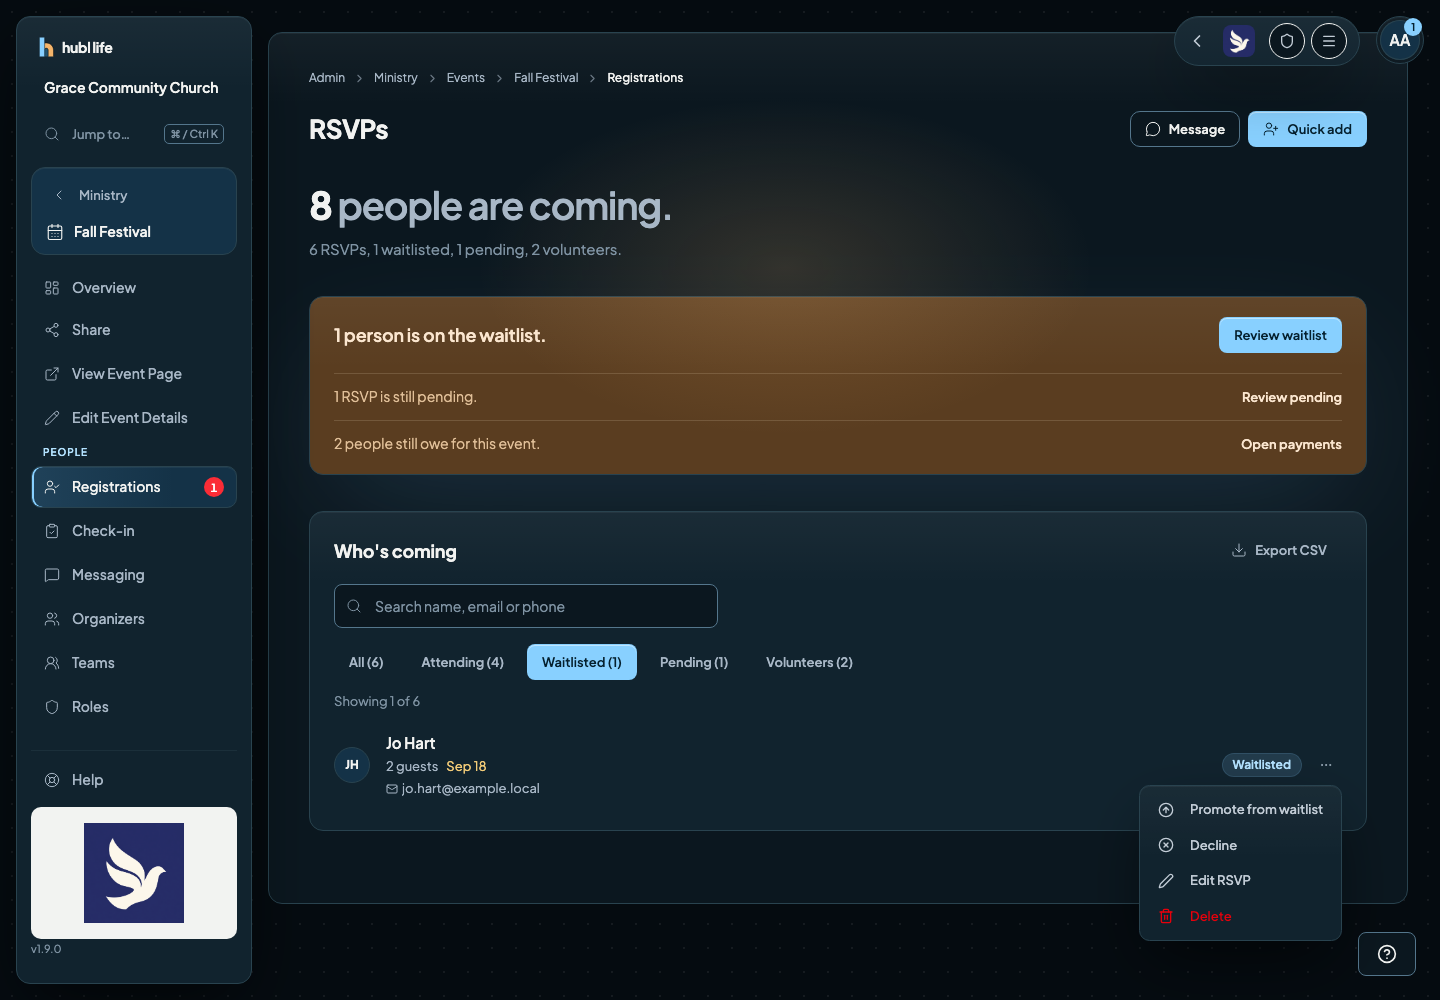Click the Message button
This screenshot has width=1440, height=1000.
1185,129
